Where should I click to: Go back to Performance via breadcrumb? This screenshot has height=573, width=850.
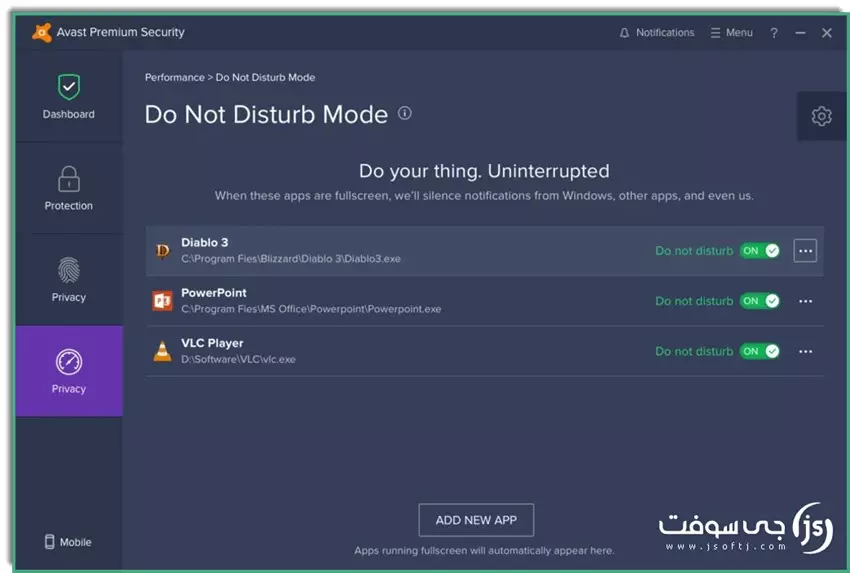click(x=175, y=77)
